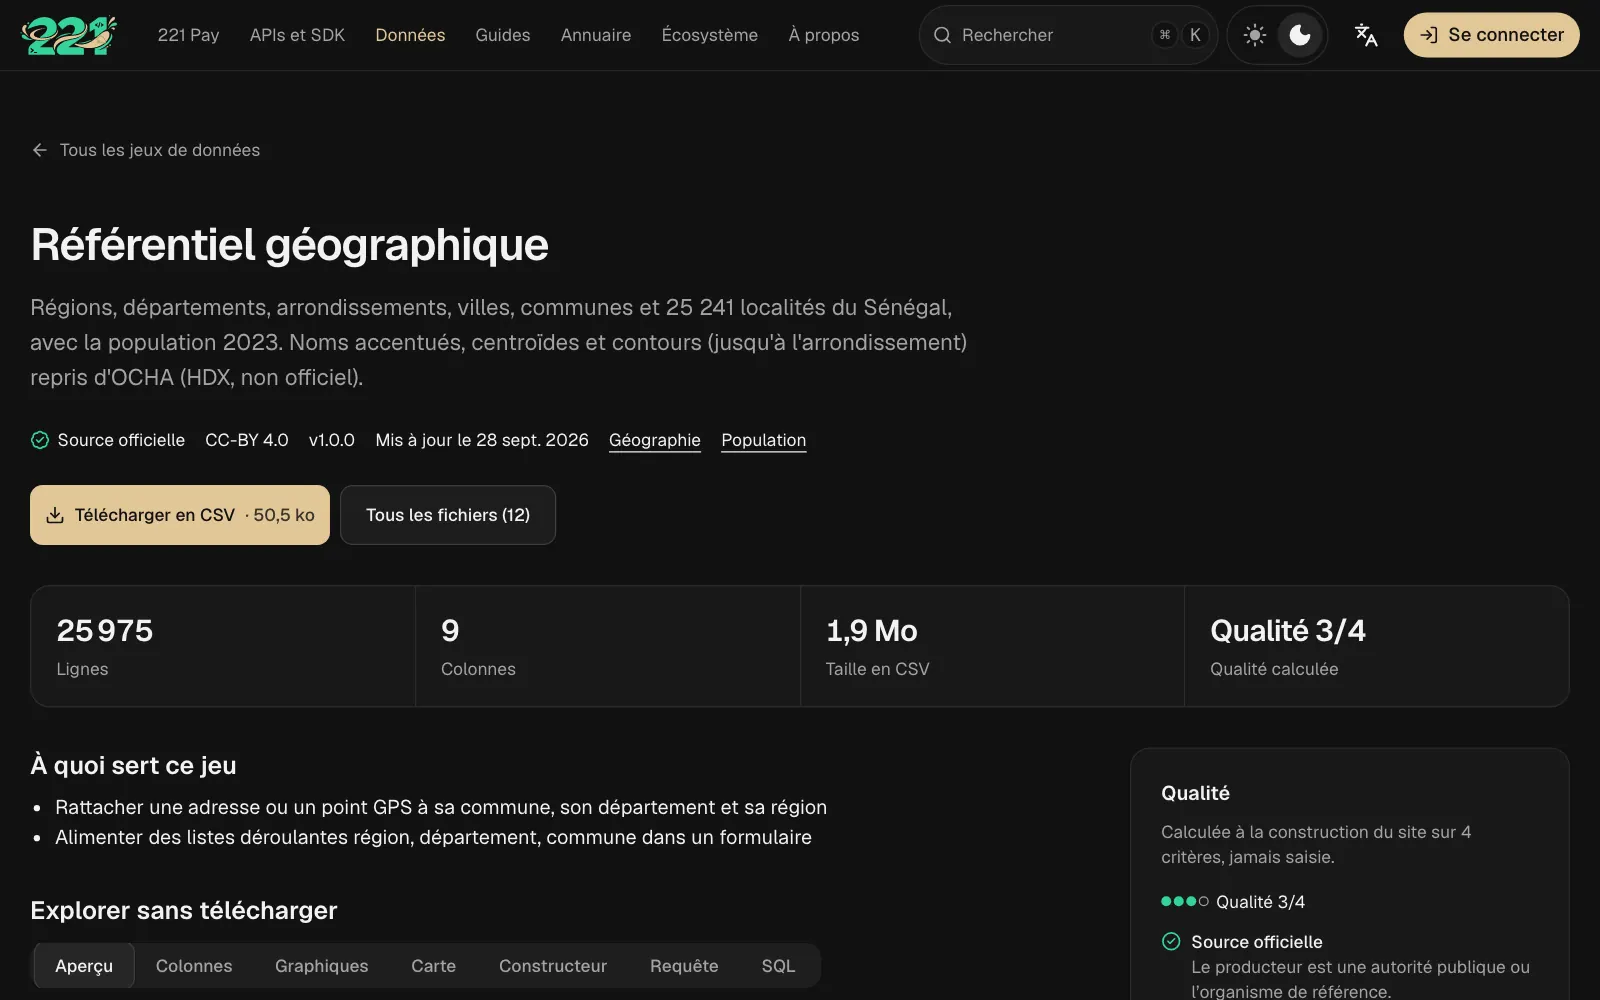Focus the Rechercher search field

click(x=1068, y=35)
